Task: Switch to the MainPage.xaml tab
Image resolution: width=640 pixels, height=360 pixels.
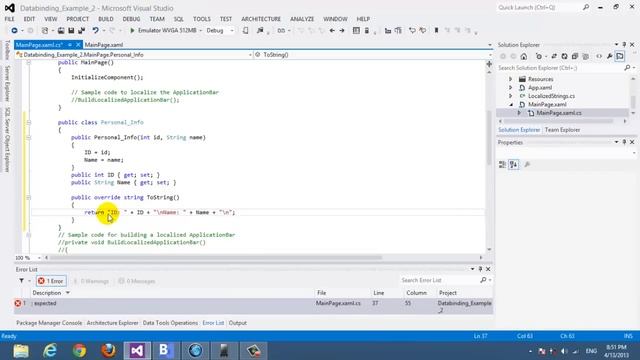Action: point(104,45)
